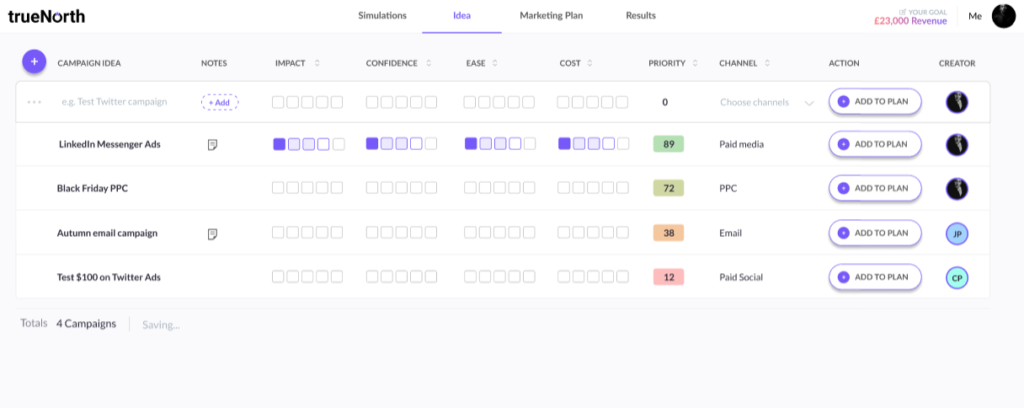Set first Impact box for Black Friday PPC
The width and height of the screenshot is (1024, 408).
point(279,188)
